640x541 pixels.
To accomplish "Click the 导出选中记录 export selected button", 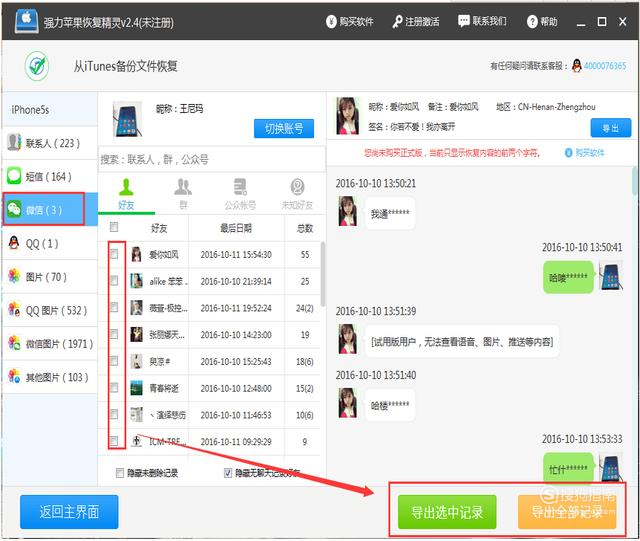I will coord(447,512).
